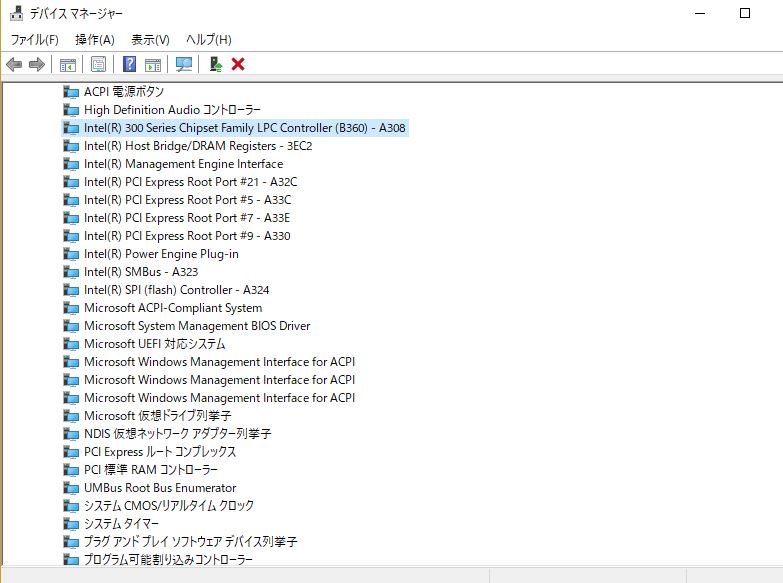Open the blue Help question mark icon

point(129,64)
